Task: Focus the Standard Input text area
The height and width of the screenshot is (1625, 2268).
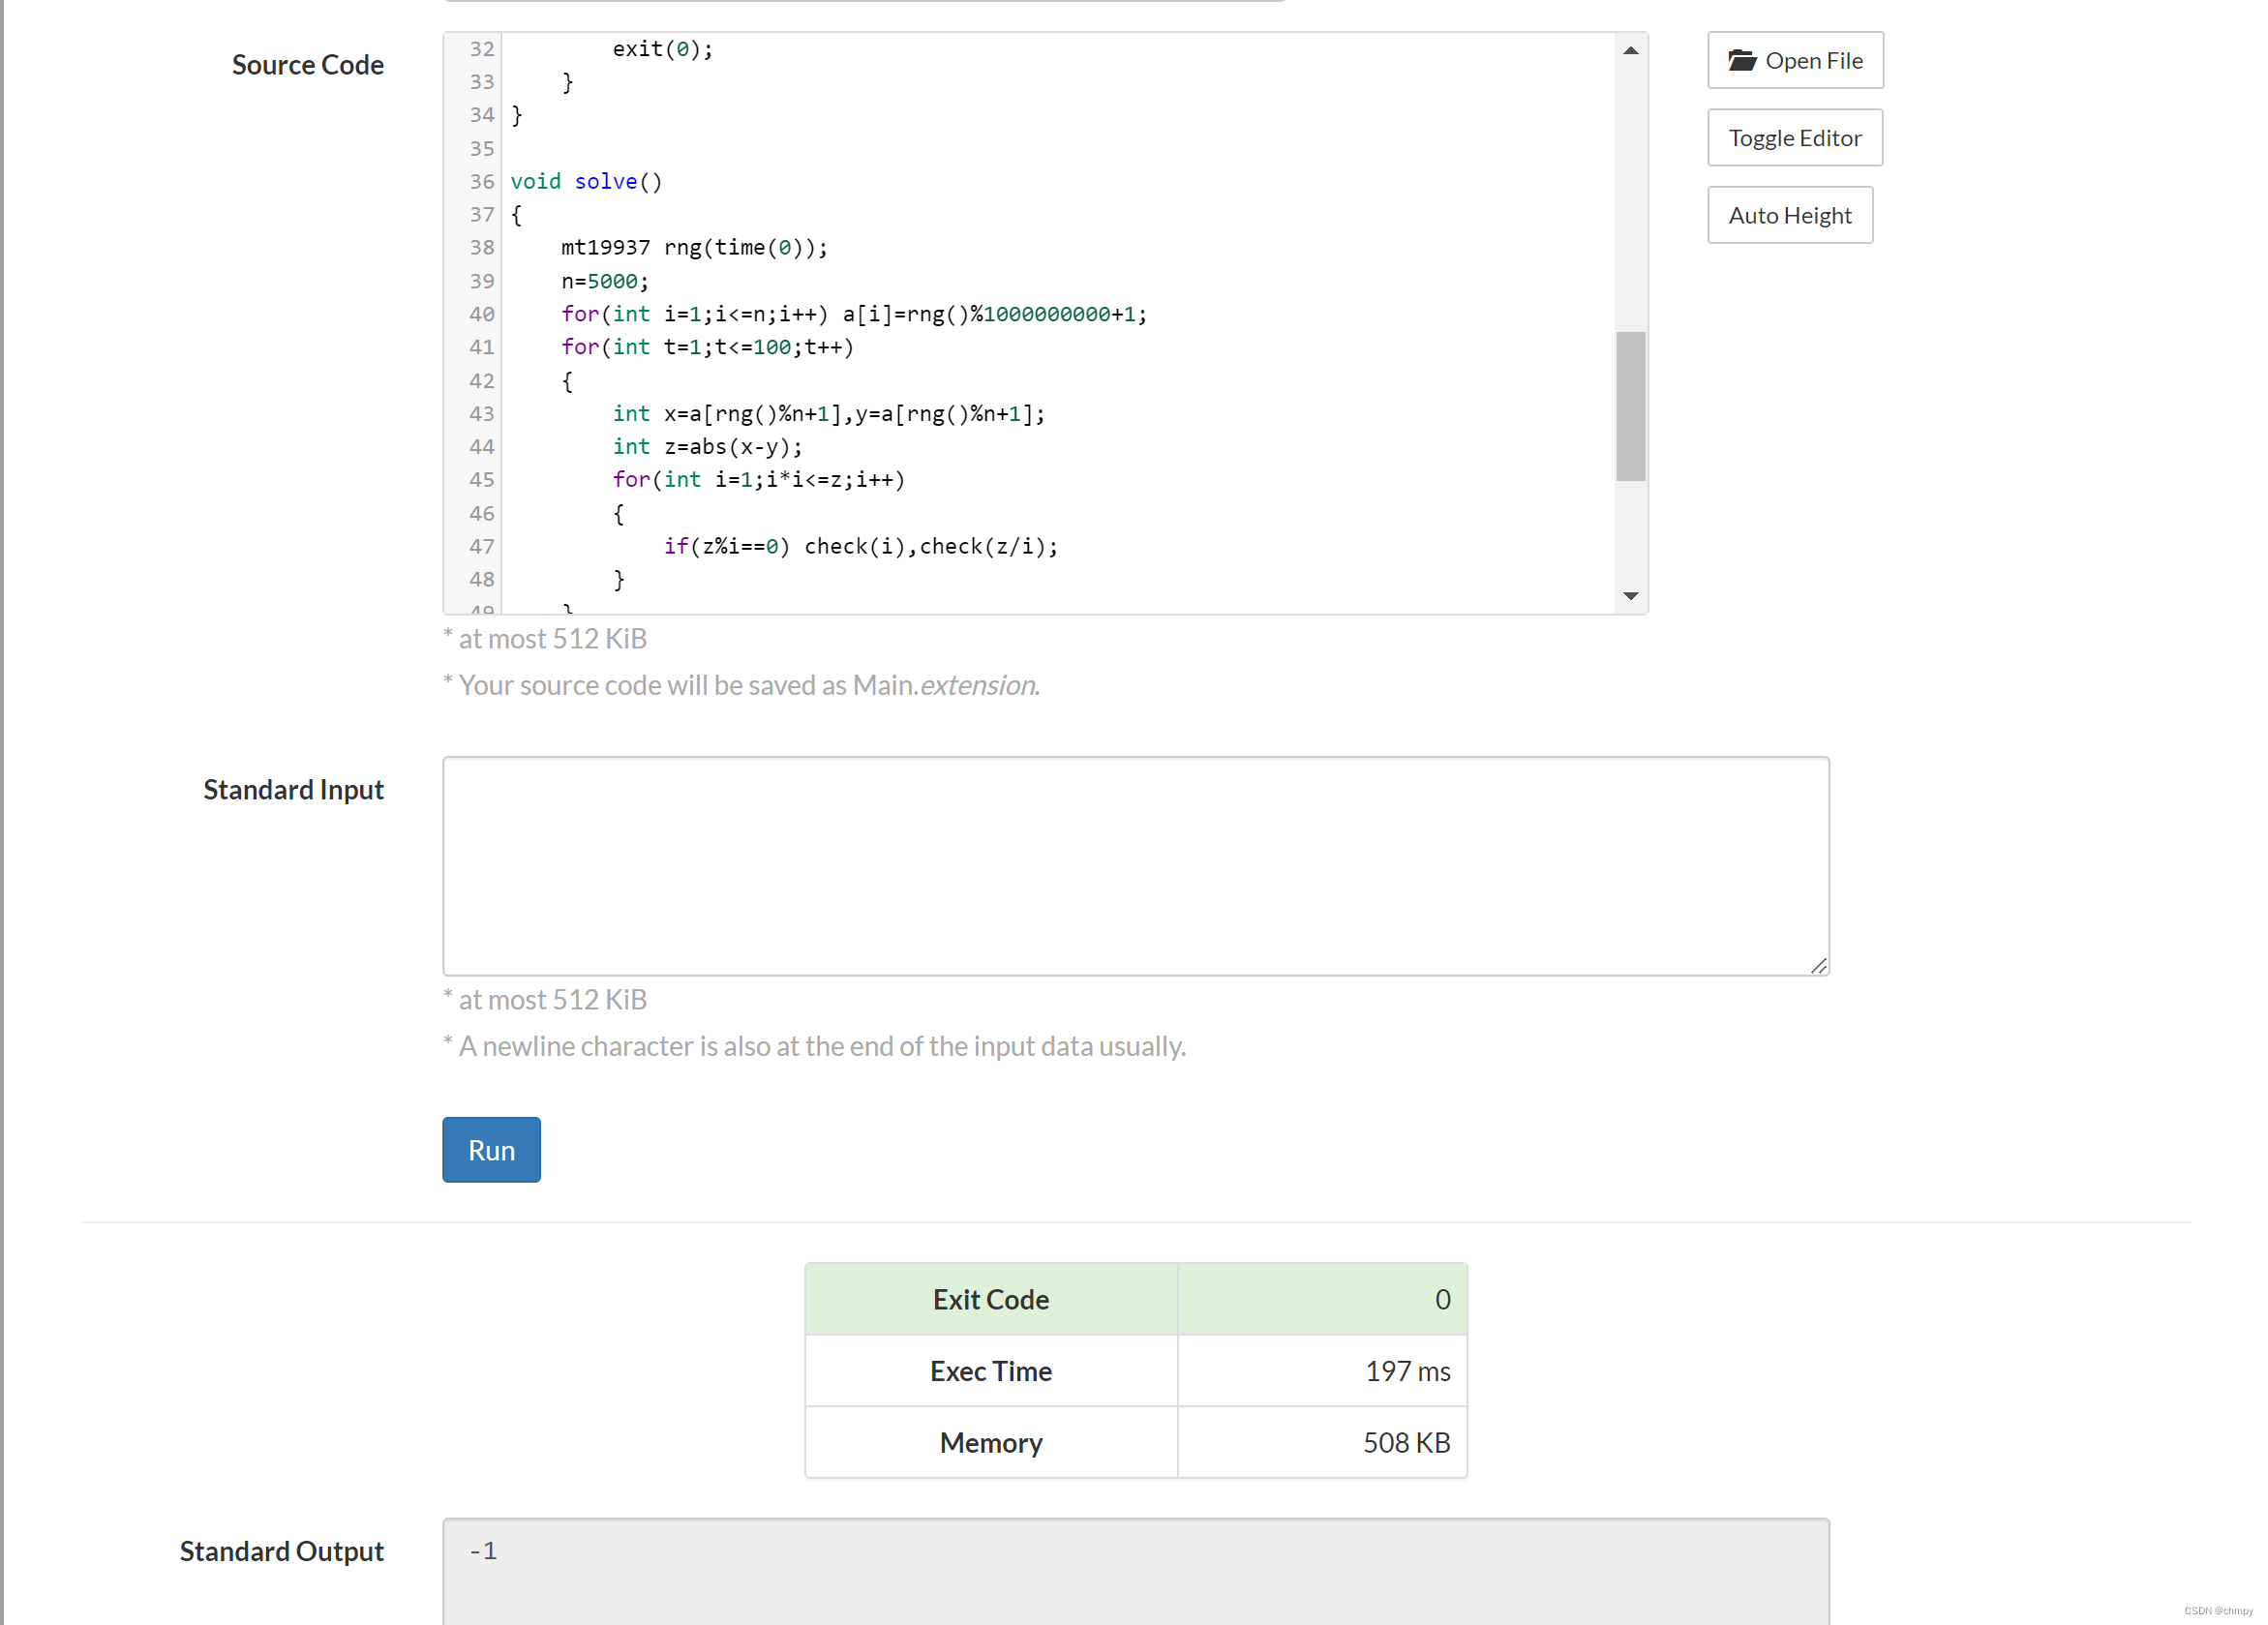Action: (x=1135, y=865)
